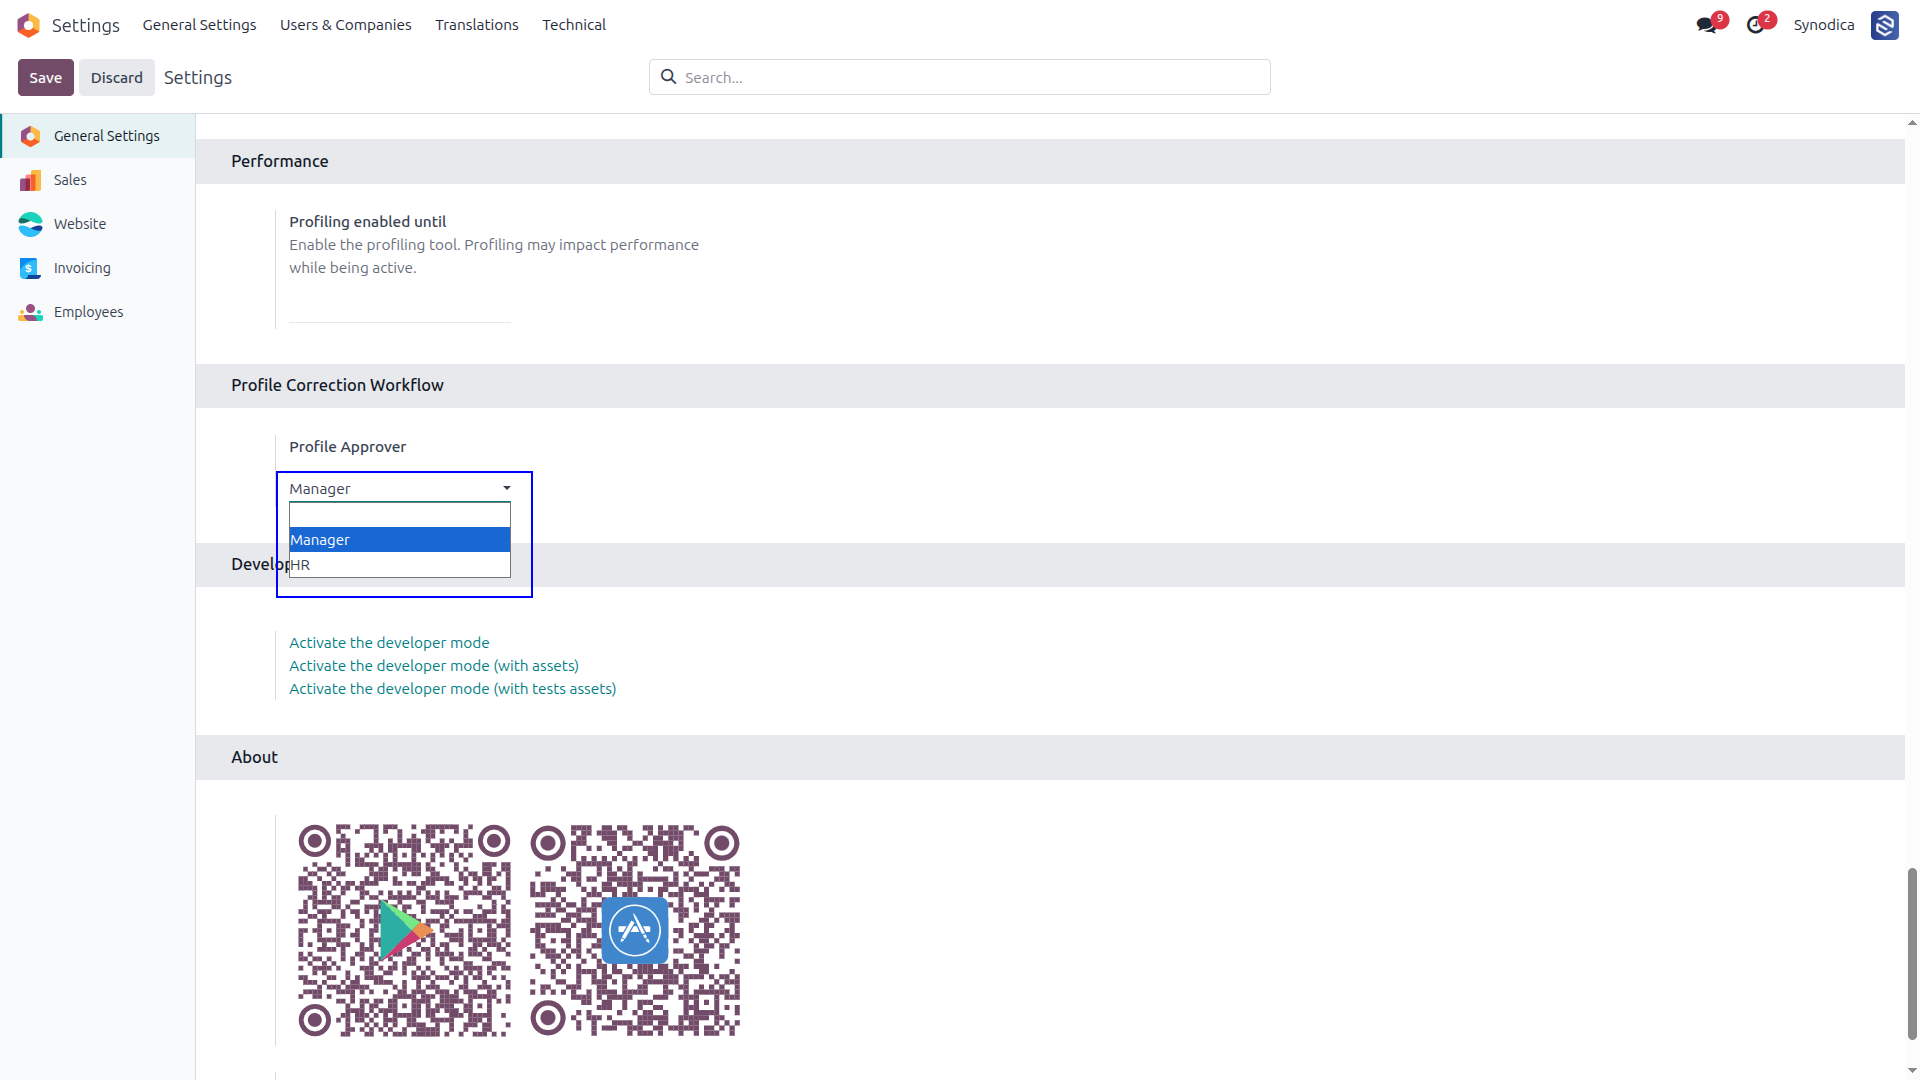Click the Synodica username
Screen dimensions: 1920x1080
(x=1824, y=25)
